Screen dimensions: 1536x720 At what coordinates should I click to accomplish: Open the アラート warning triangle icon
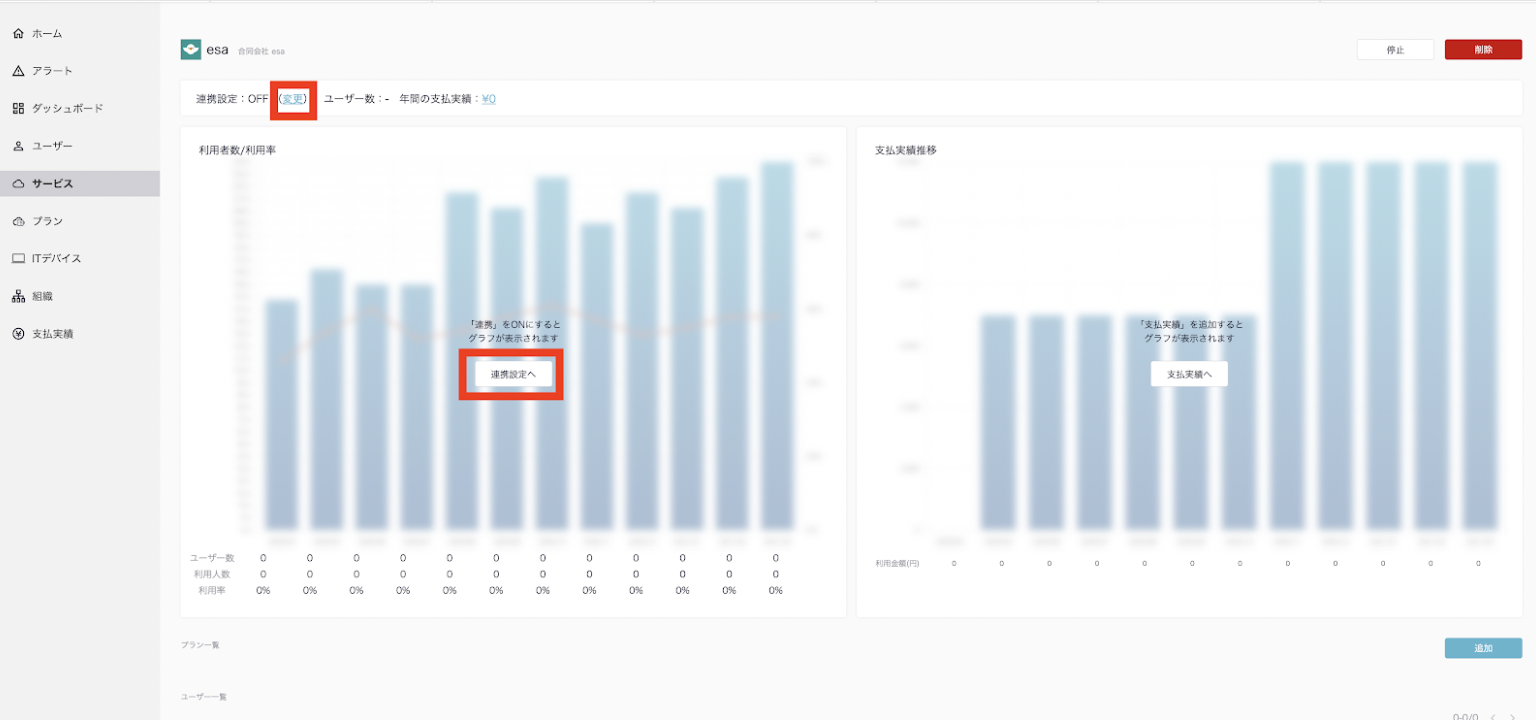(x=18, y=71)
